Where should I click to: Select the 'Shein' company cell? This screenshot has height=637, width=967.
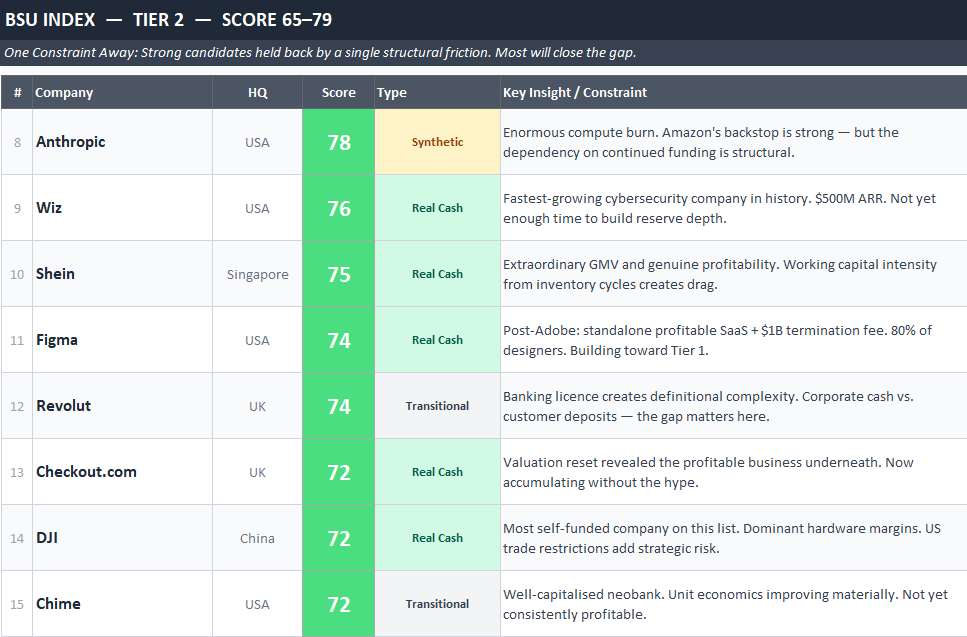click(122, 274)
